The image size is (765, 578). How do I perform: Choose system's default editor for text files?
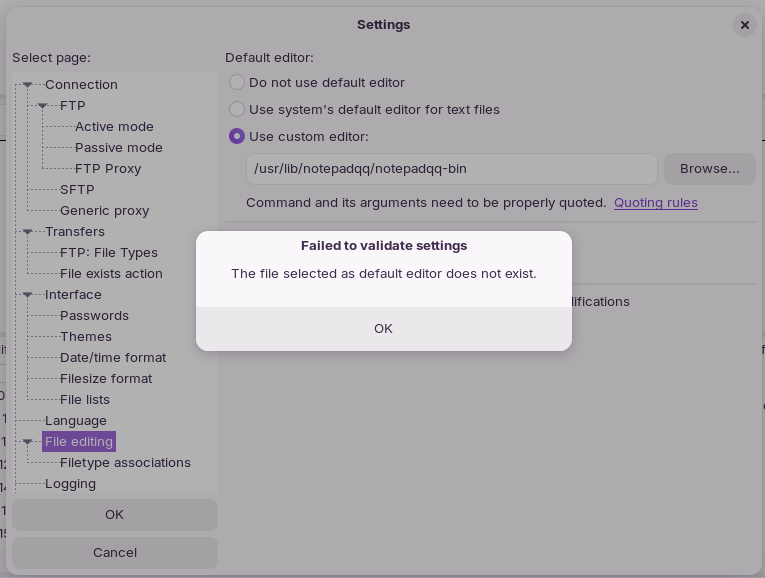[x=237, y=109]
